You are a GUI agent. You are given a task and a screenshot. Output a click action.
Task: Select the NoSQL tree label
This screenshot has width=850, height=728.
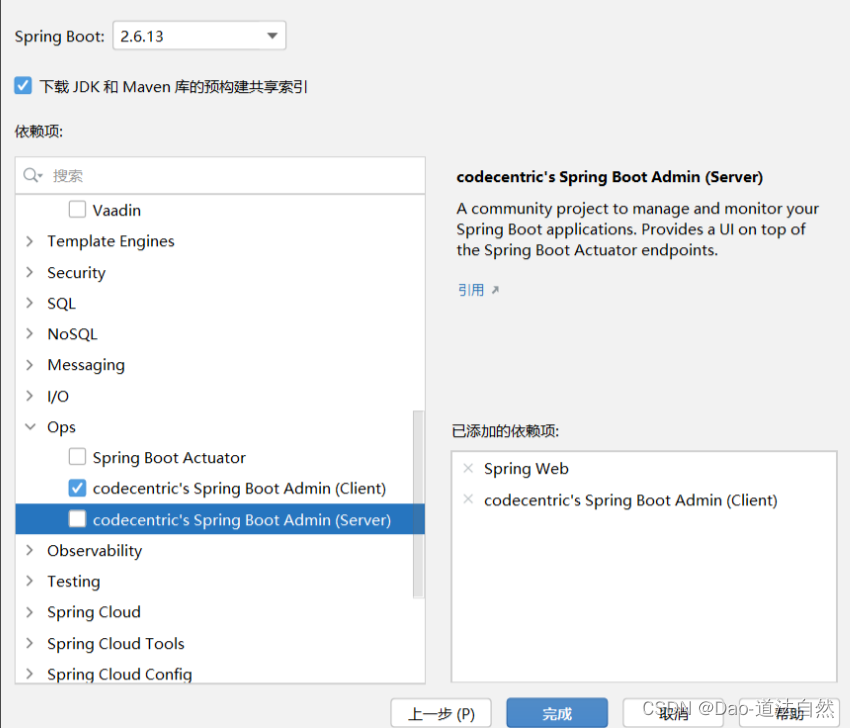click(x=72, y=334)
